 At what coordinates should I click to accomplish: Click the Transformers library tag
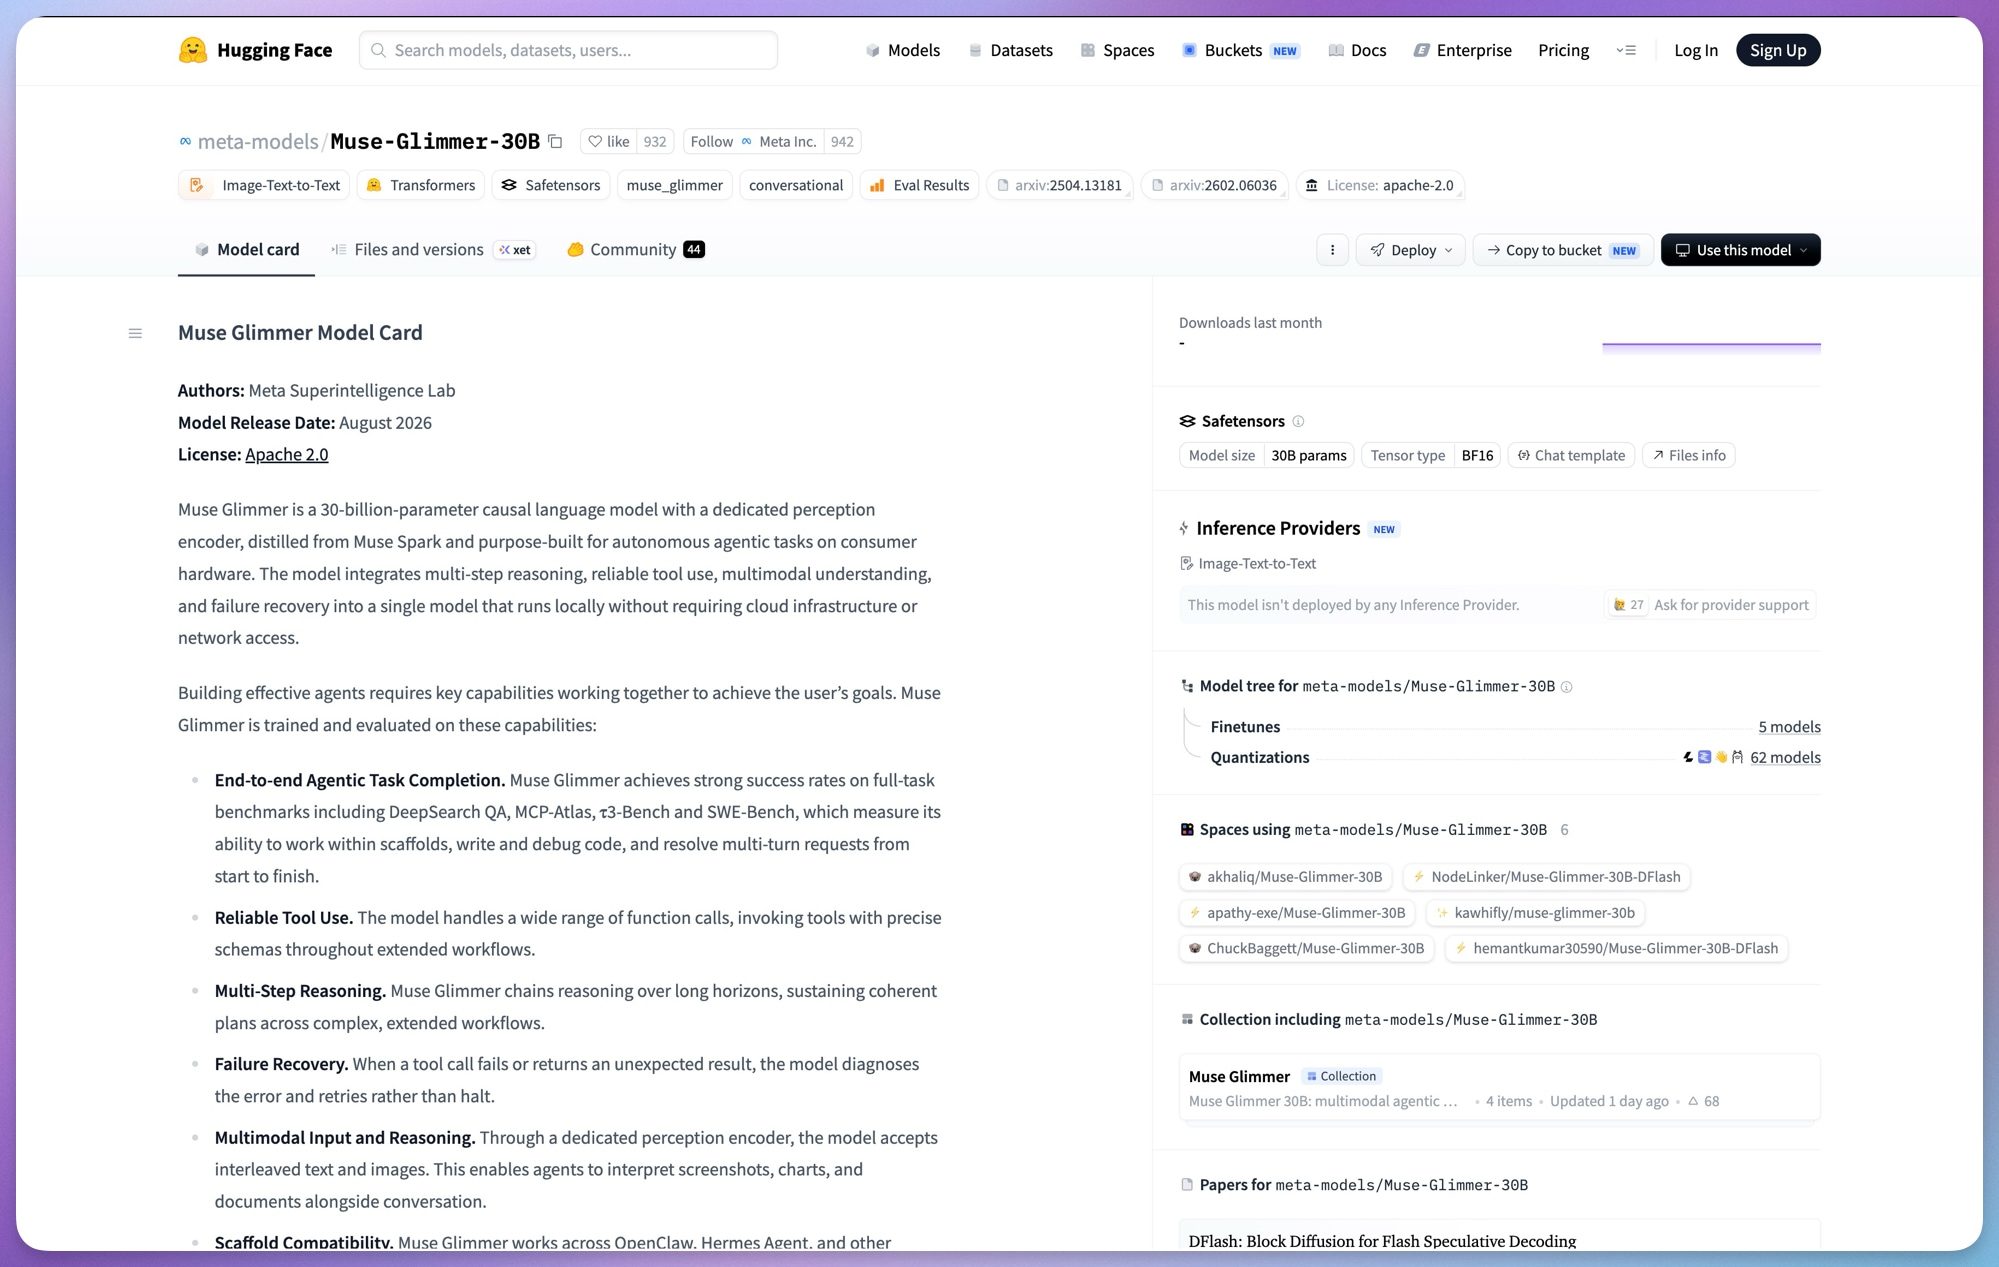tap(421, 185)
